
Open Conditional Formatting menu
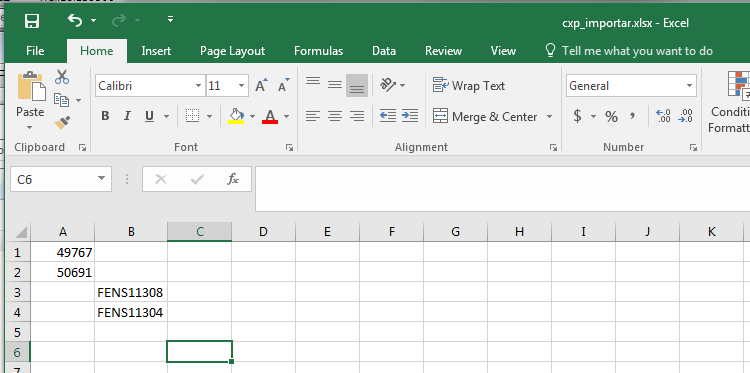[x=730, y=103]
